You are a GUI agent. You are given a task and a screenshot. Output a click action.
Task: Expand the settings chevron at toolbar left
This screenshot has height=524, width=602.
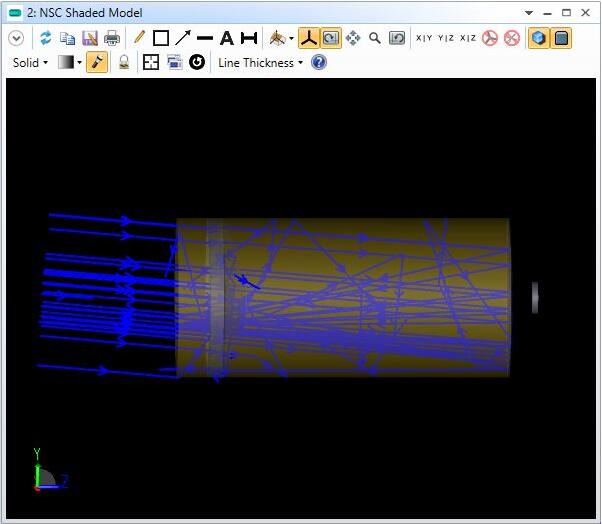[x=16, y=38]
